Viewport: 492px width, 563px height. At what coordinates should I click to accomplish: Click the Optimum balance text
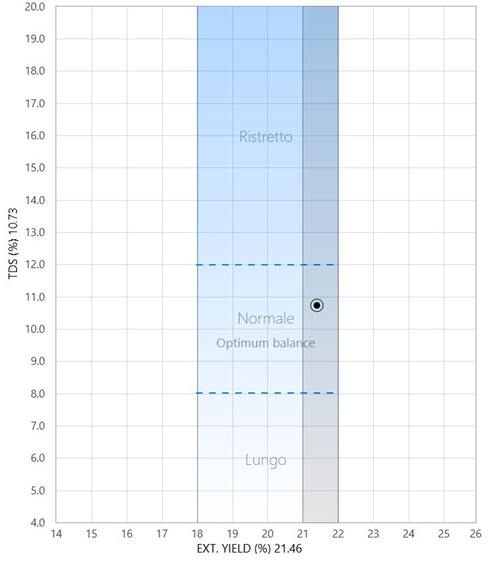[266, 343]
